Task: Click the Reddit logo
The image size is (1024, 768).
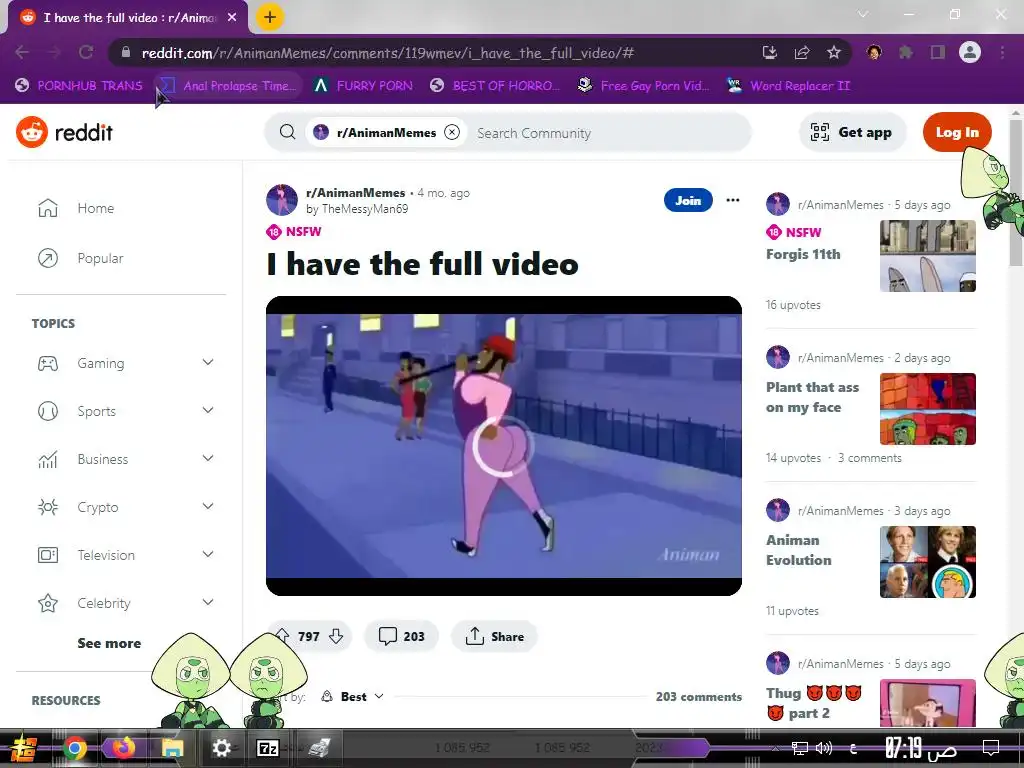Action: pos(65,133)
